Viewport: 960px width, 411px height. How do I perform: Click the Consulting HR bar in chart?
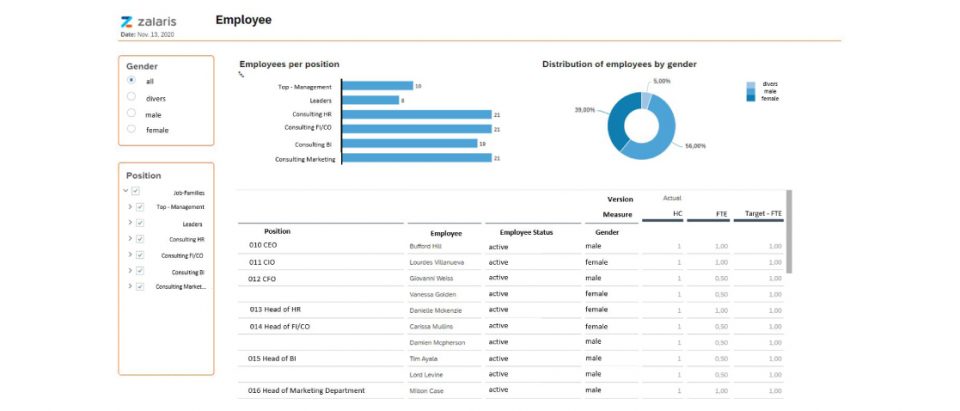[417, 115]
